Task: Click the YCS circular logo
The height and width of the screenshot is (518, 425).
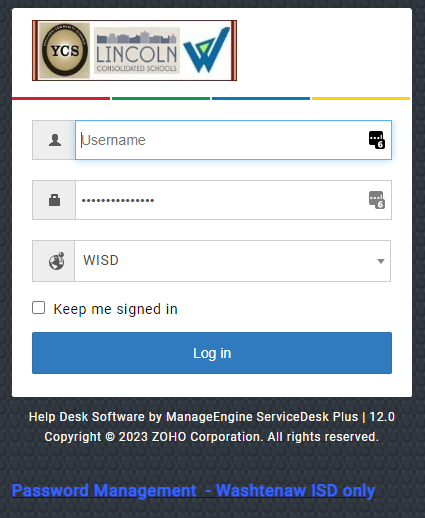Action: click(x=65, y=50)
